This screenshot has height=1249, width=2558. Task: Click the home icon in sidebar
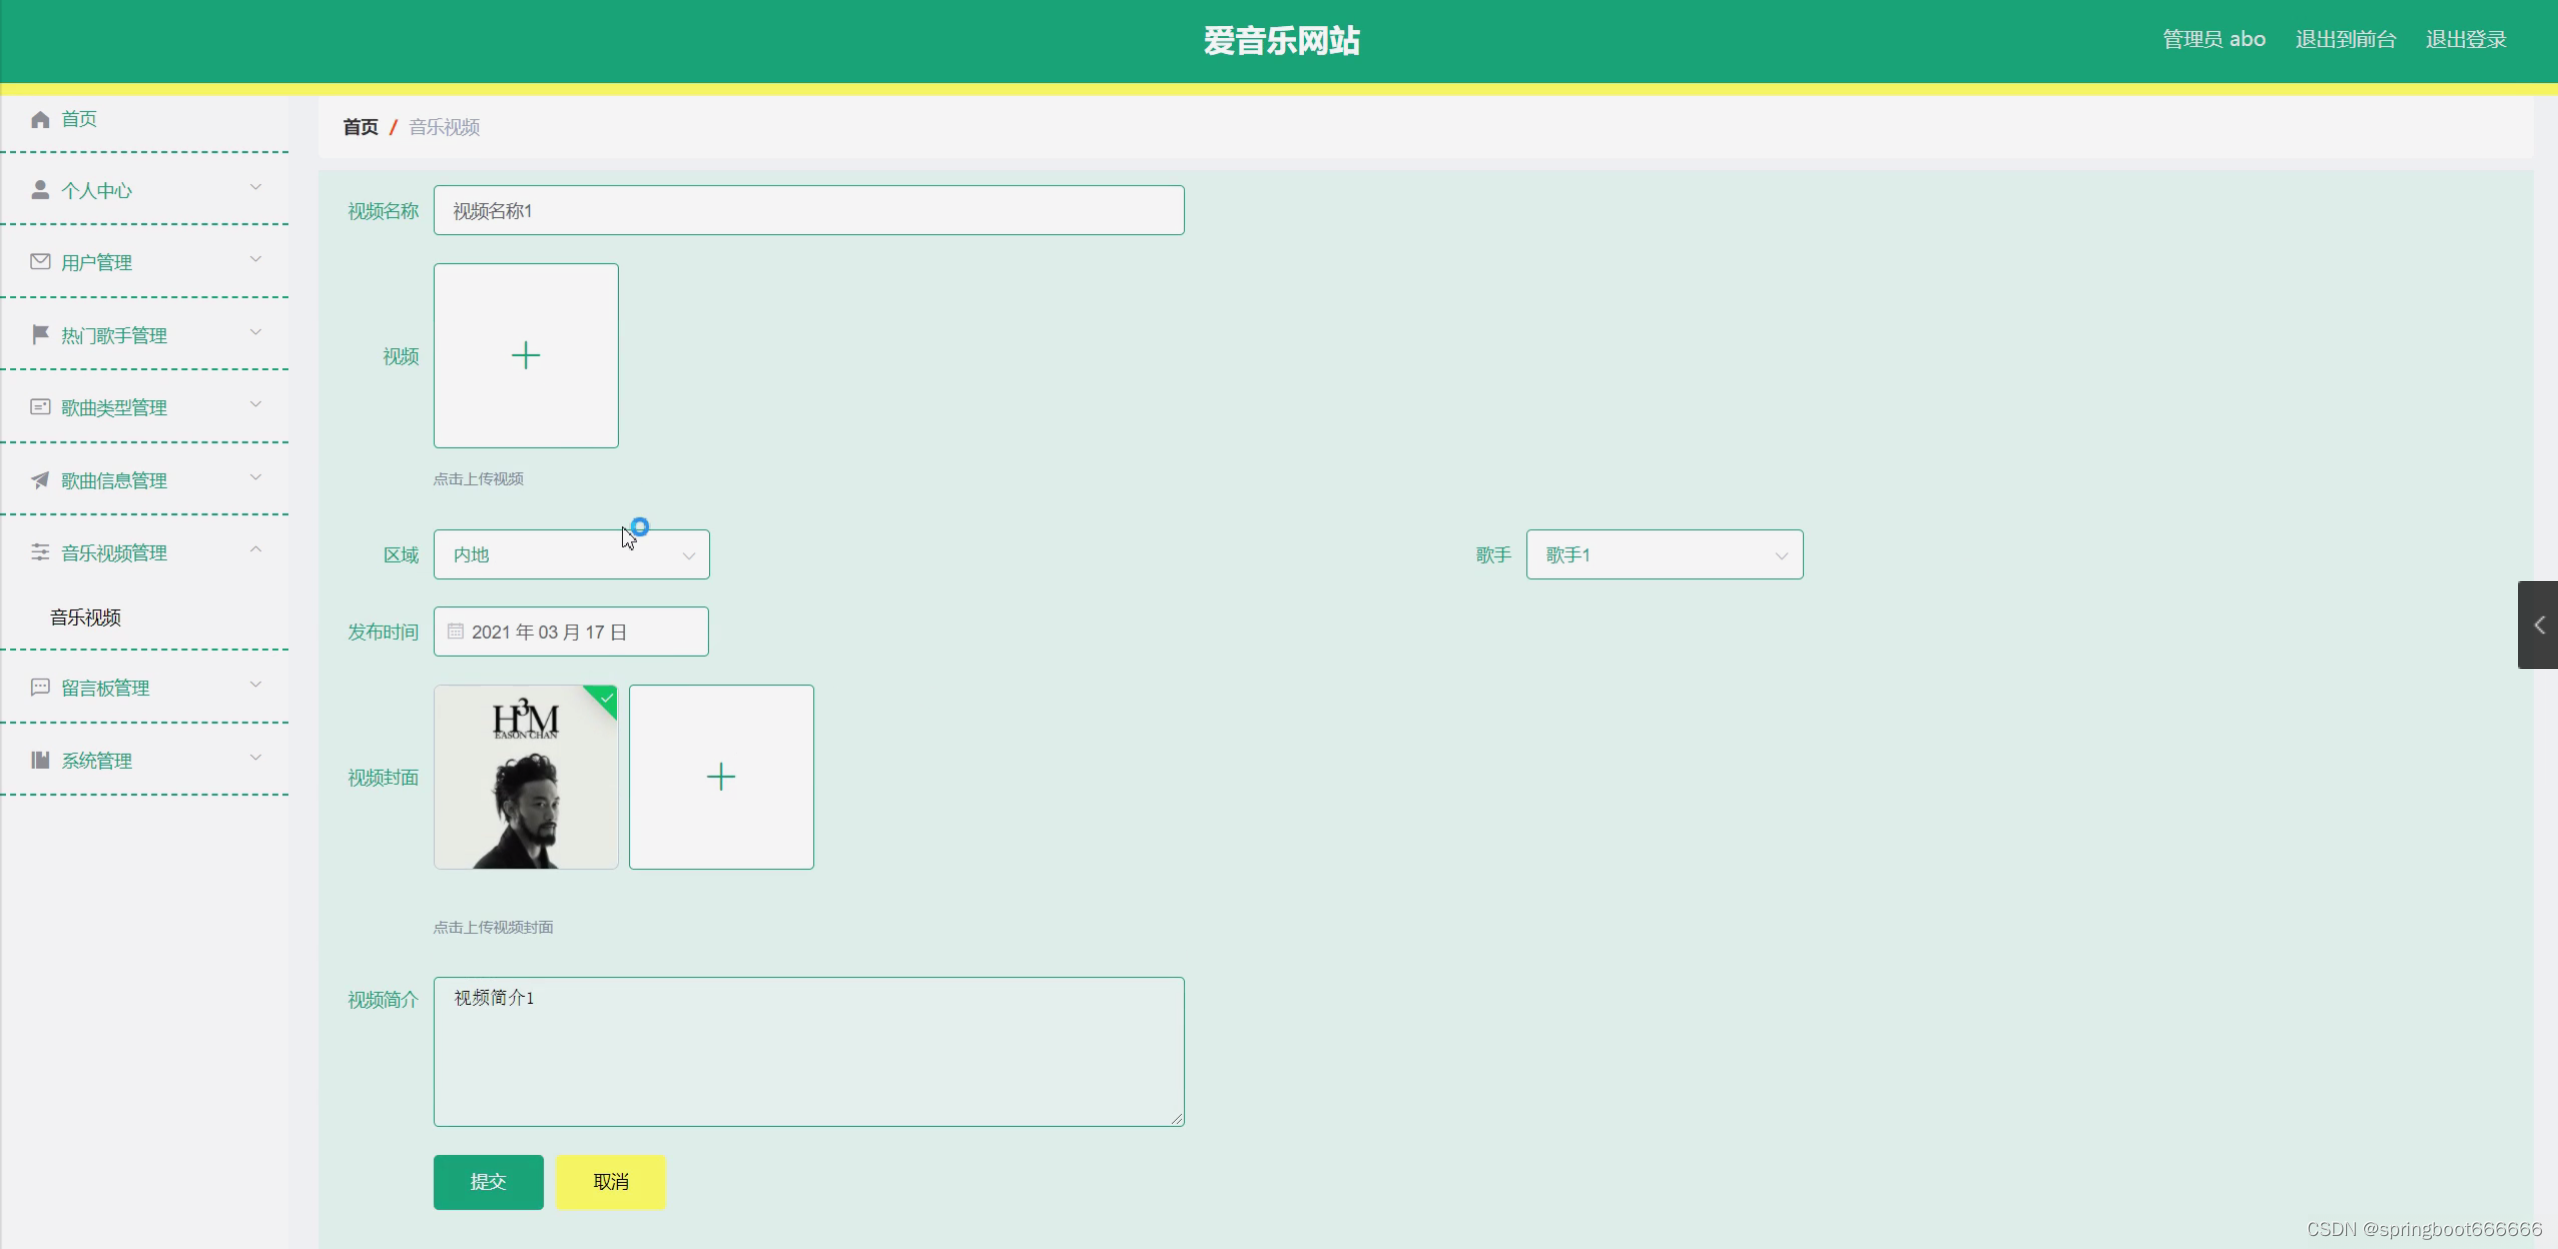tap(40, 120)
